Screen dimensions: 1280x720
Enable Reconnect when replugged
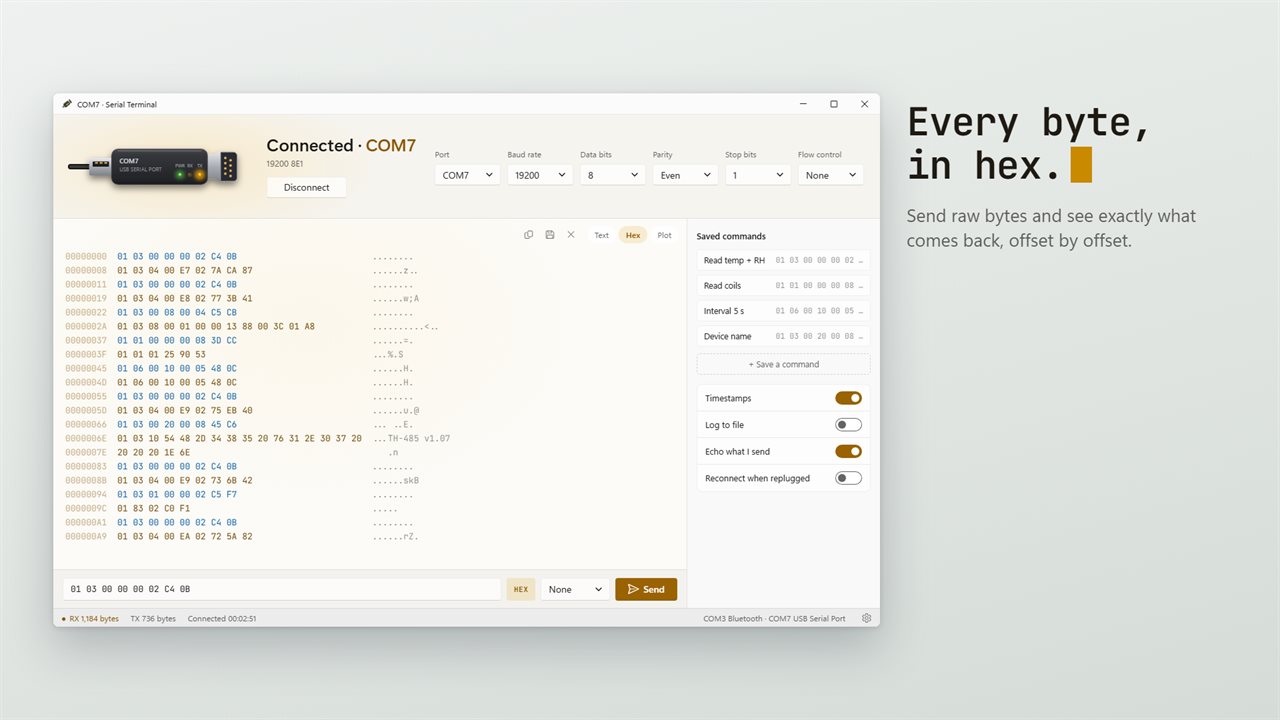point(848,478)
